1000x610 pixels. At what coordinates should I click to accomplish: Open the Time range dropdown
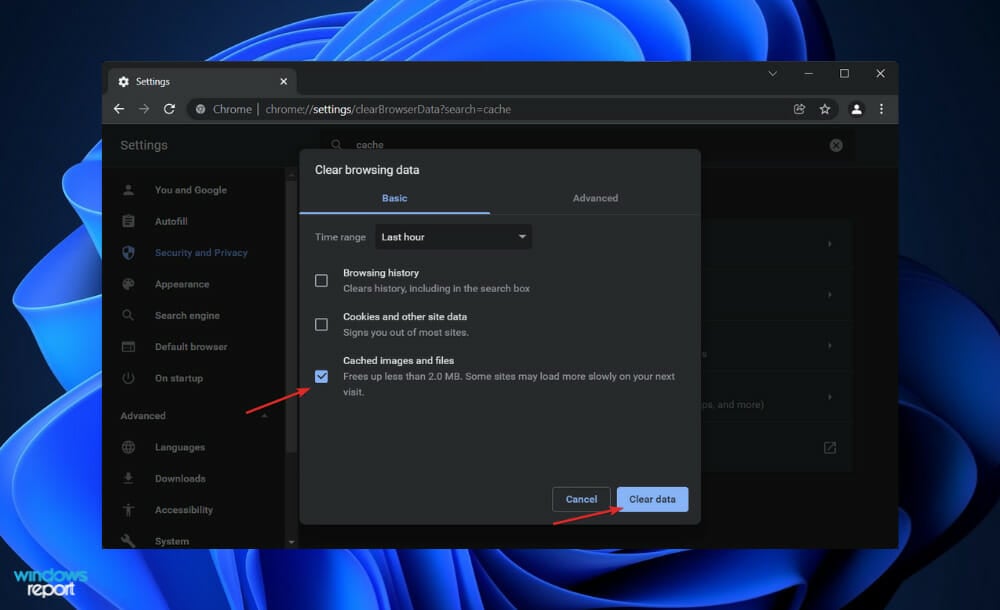(x=453, y=237)
